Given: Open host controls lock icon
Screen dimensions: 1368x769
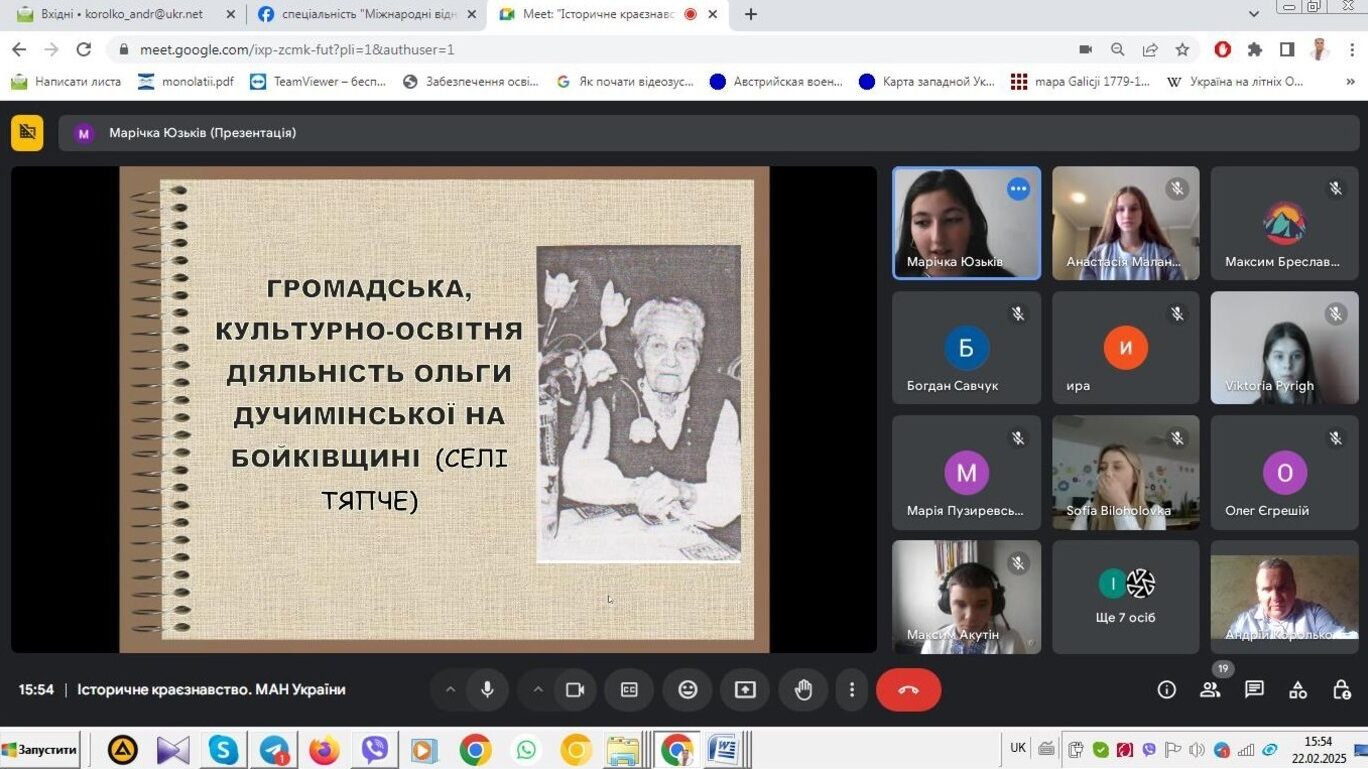Looking at the screenshot, I should click(x=1342, y=690).
